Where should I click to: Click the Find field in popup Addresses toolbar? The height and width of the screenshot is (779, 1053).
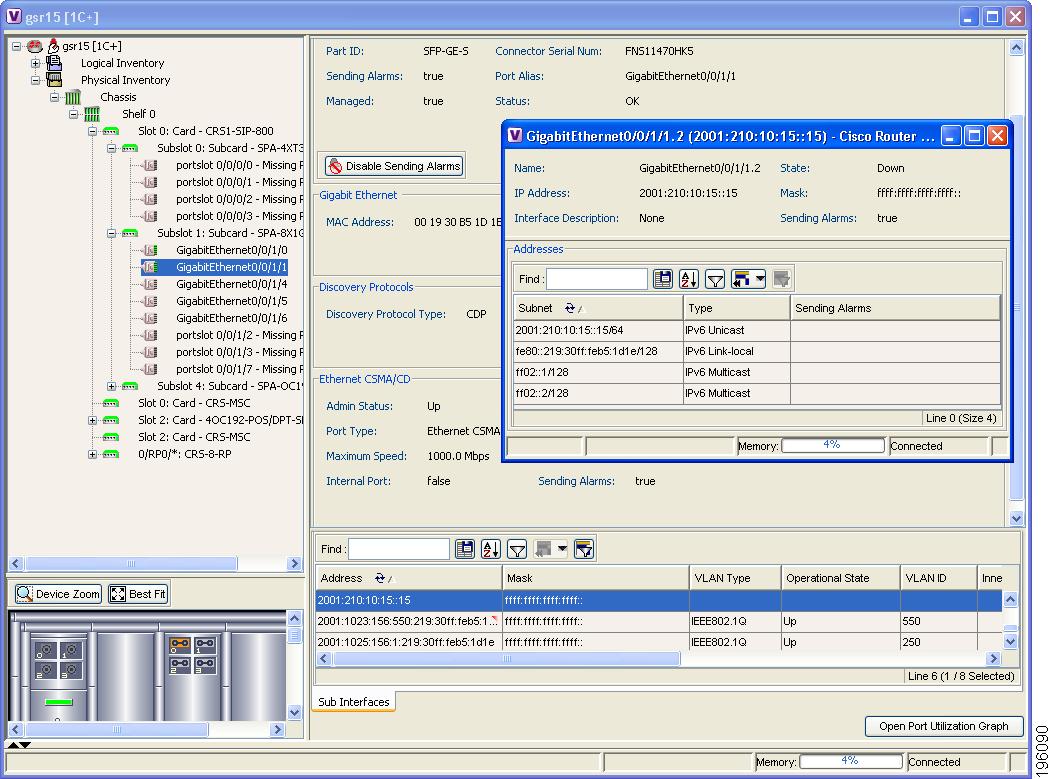click(x=597, y=279)
